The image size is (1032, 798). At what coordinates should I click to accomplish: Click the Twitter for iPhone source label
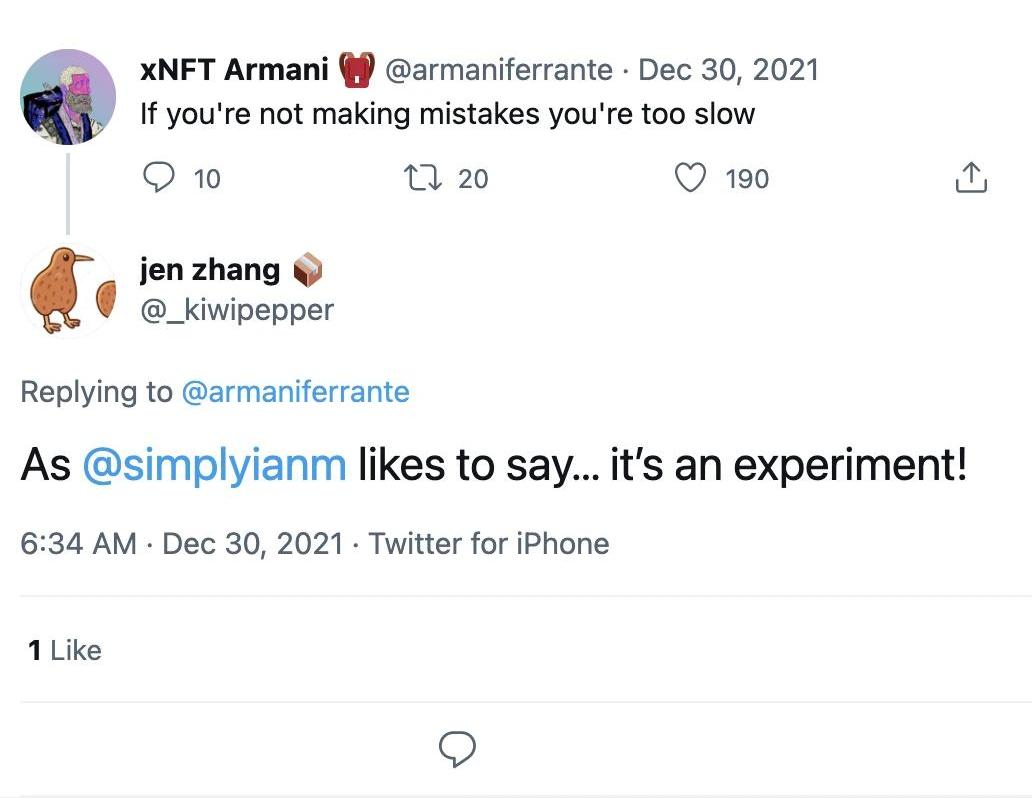(x=489, y=543)
